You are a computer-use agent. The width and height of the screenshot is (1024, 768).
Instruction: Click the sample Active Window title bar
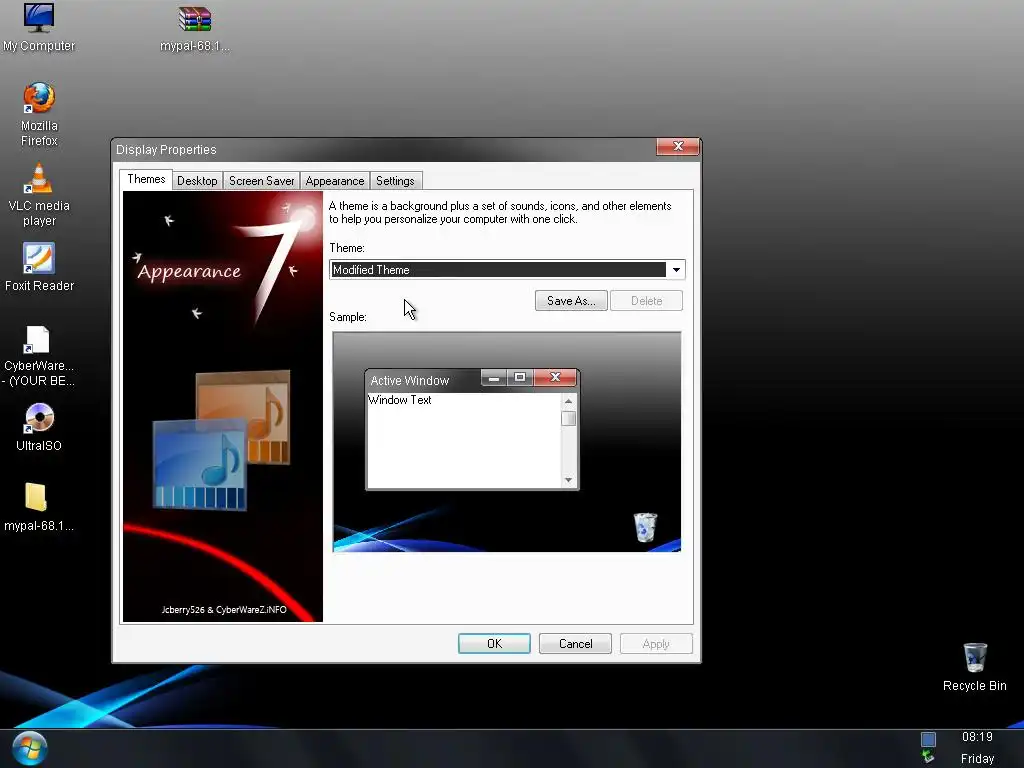[423, 380]
